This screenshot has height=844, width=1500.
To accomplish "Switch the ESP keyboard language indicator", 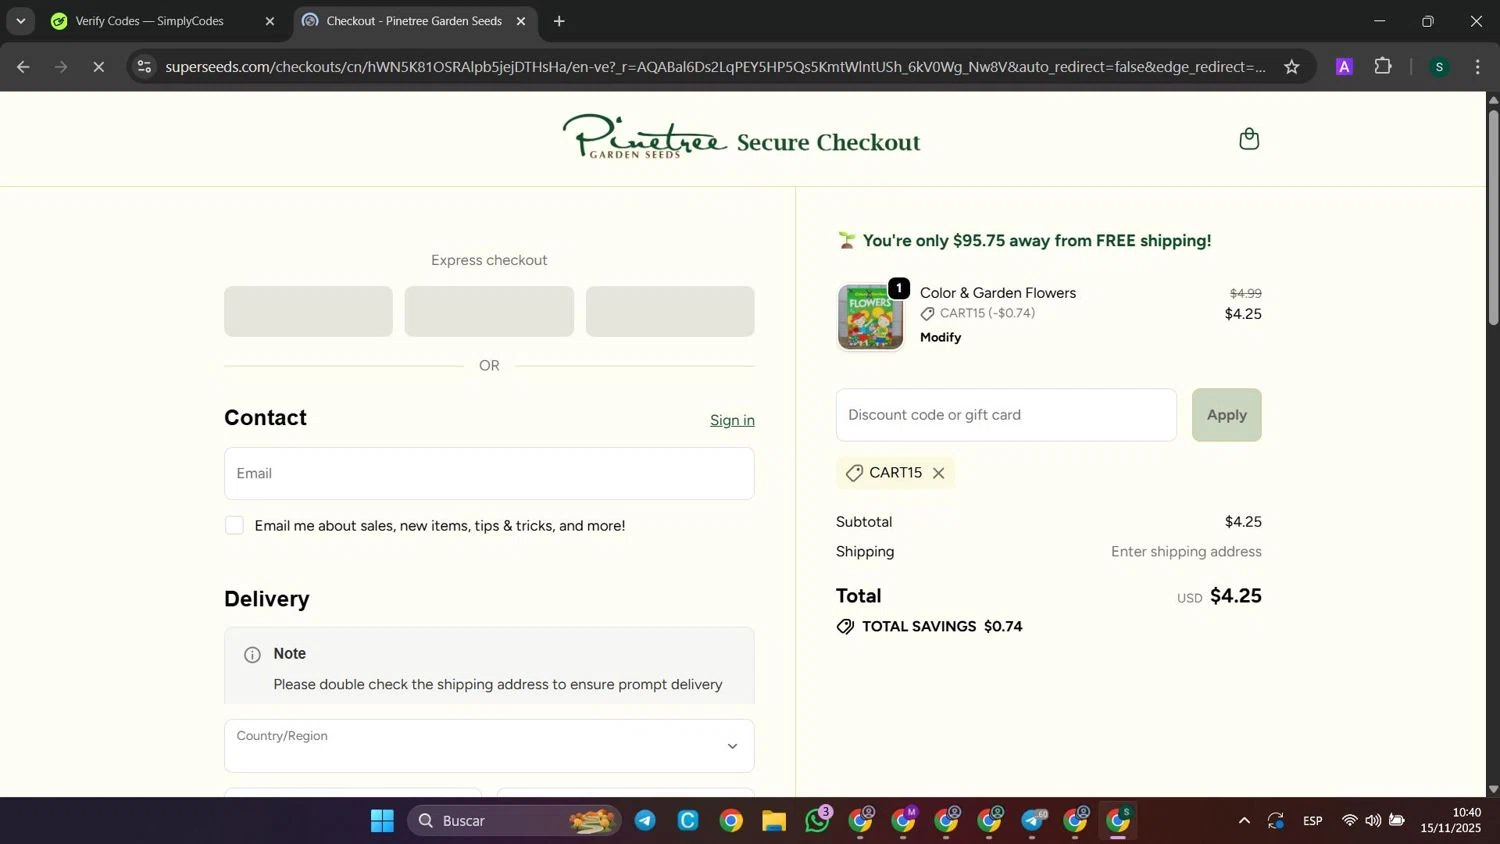I will pyautogui.click(x=1312, y=821).
